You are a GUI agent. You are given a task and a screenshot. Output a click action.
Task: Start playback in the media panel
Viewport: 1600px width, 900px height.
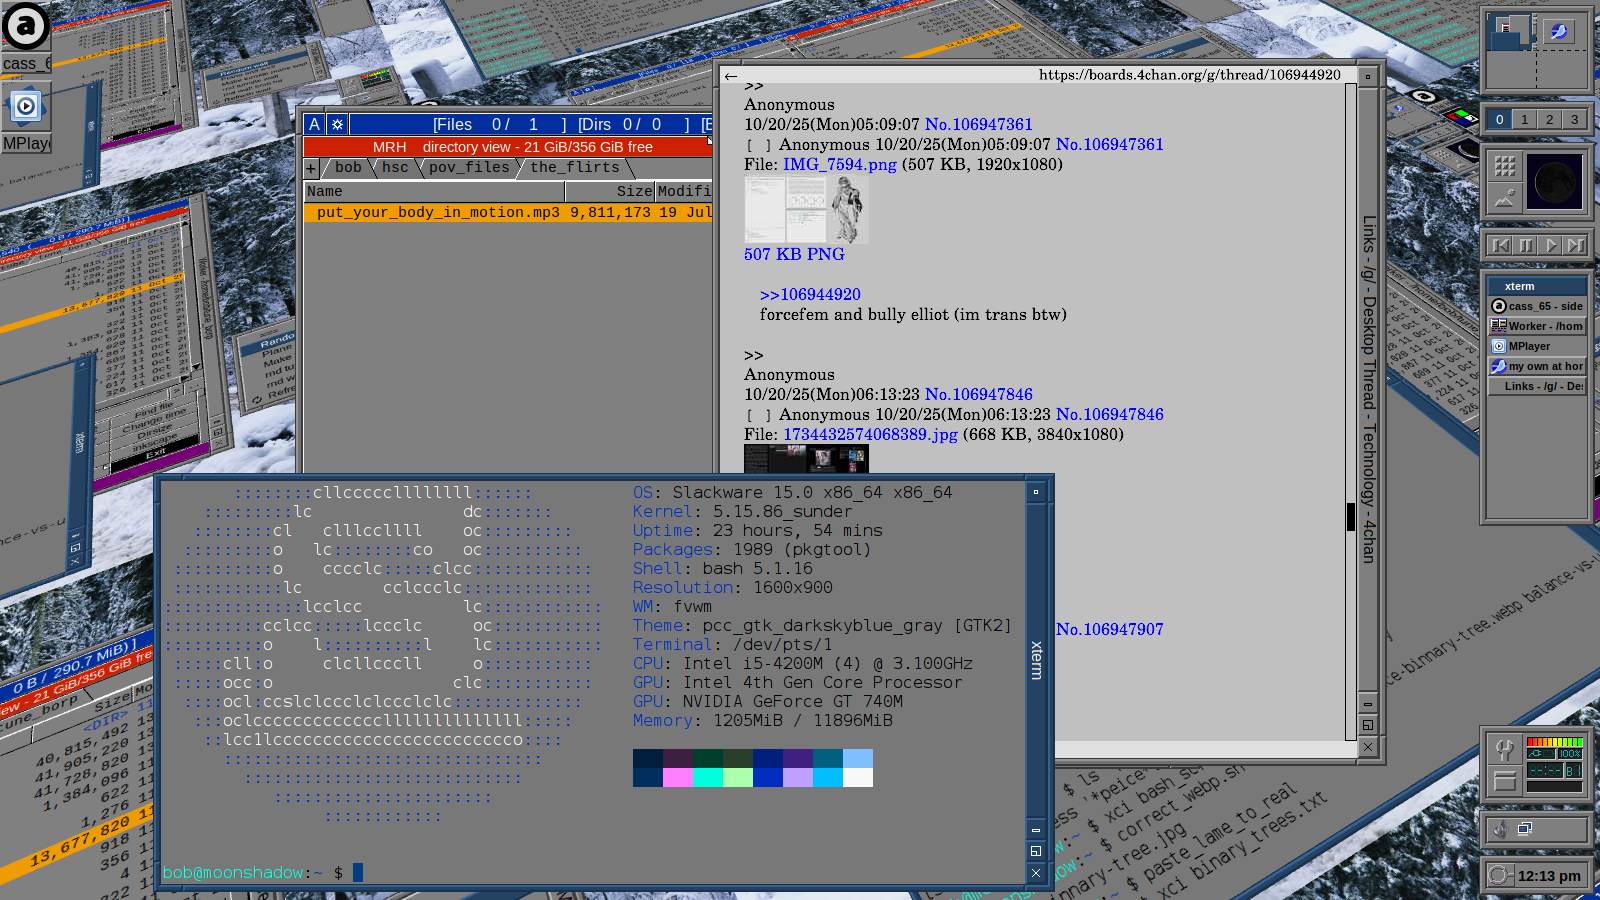(x=1550, y=245)
